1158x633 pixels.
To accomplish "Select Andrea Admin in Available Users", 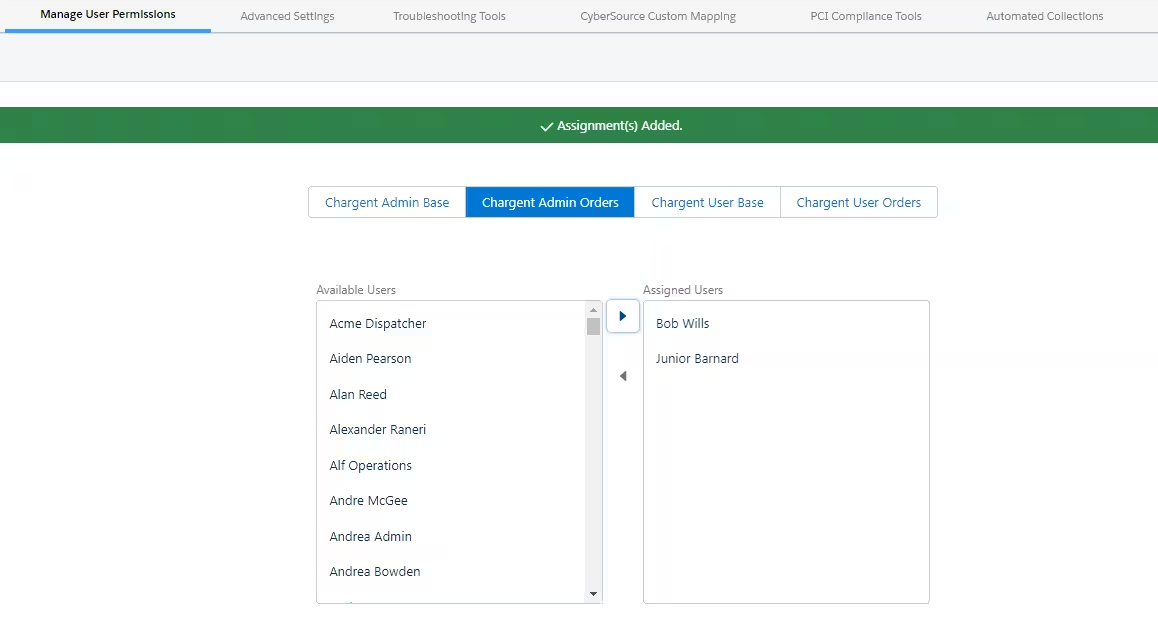I will tap(451, 536).
